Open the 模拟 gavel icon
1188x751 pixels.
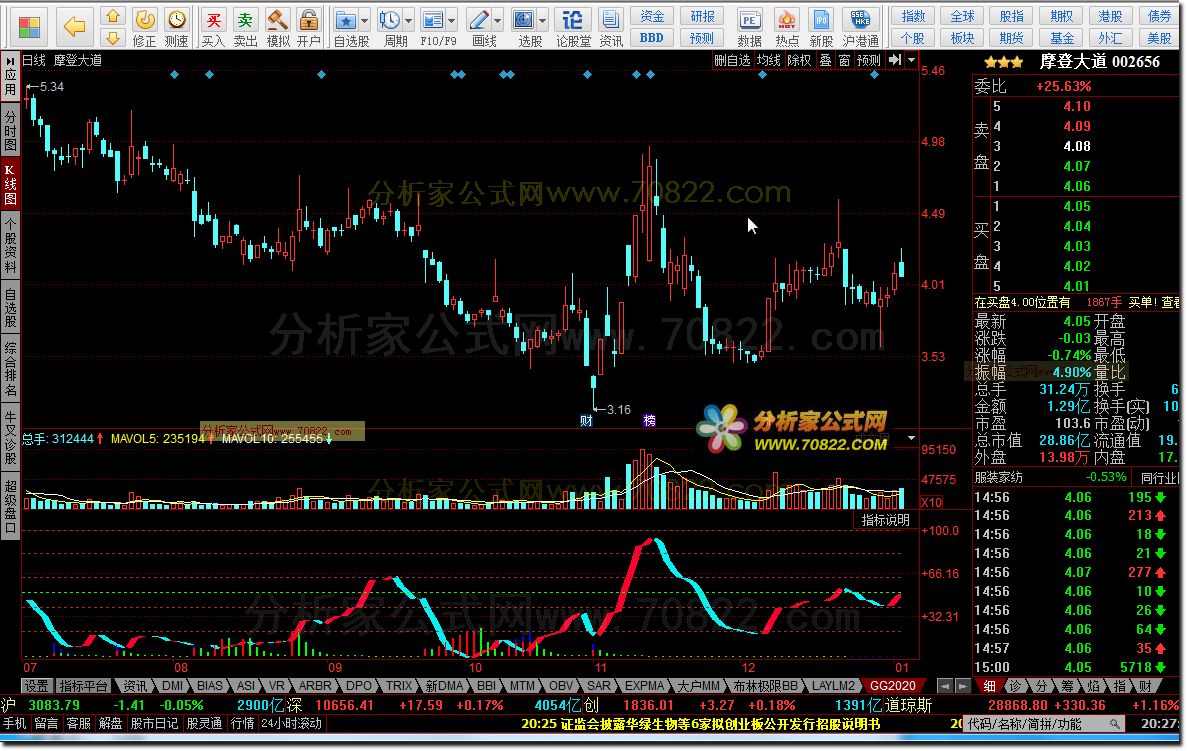pos(277,27)
